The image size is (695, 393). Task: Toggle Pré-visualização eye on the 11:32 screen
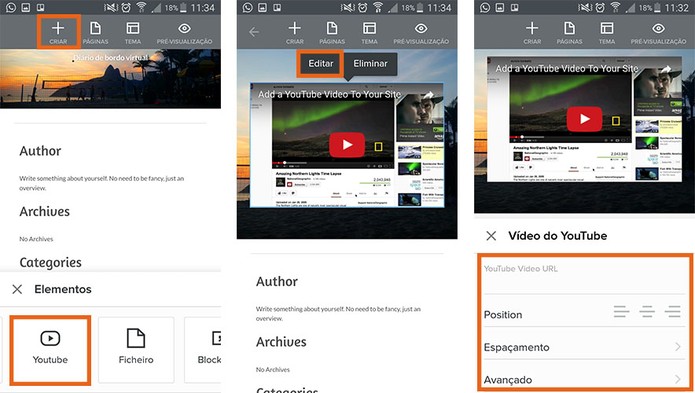(x=658, y=33)
